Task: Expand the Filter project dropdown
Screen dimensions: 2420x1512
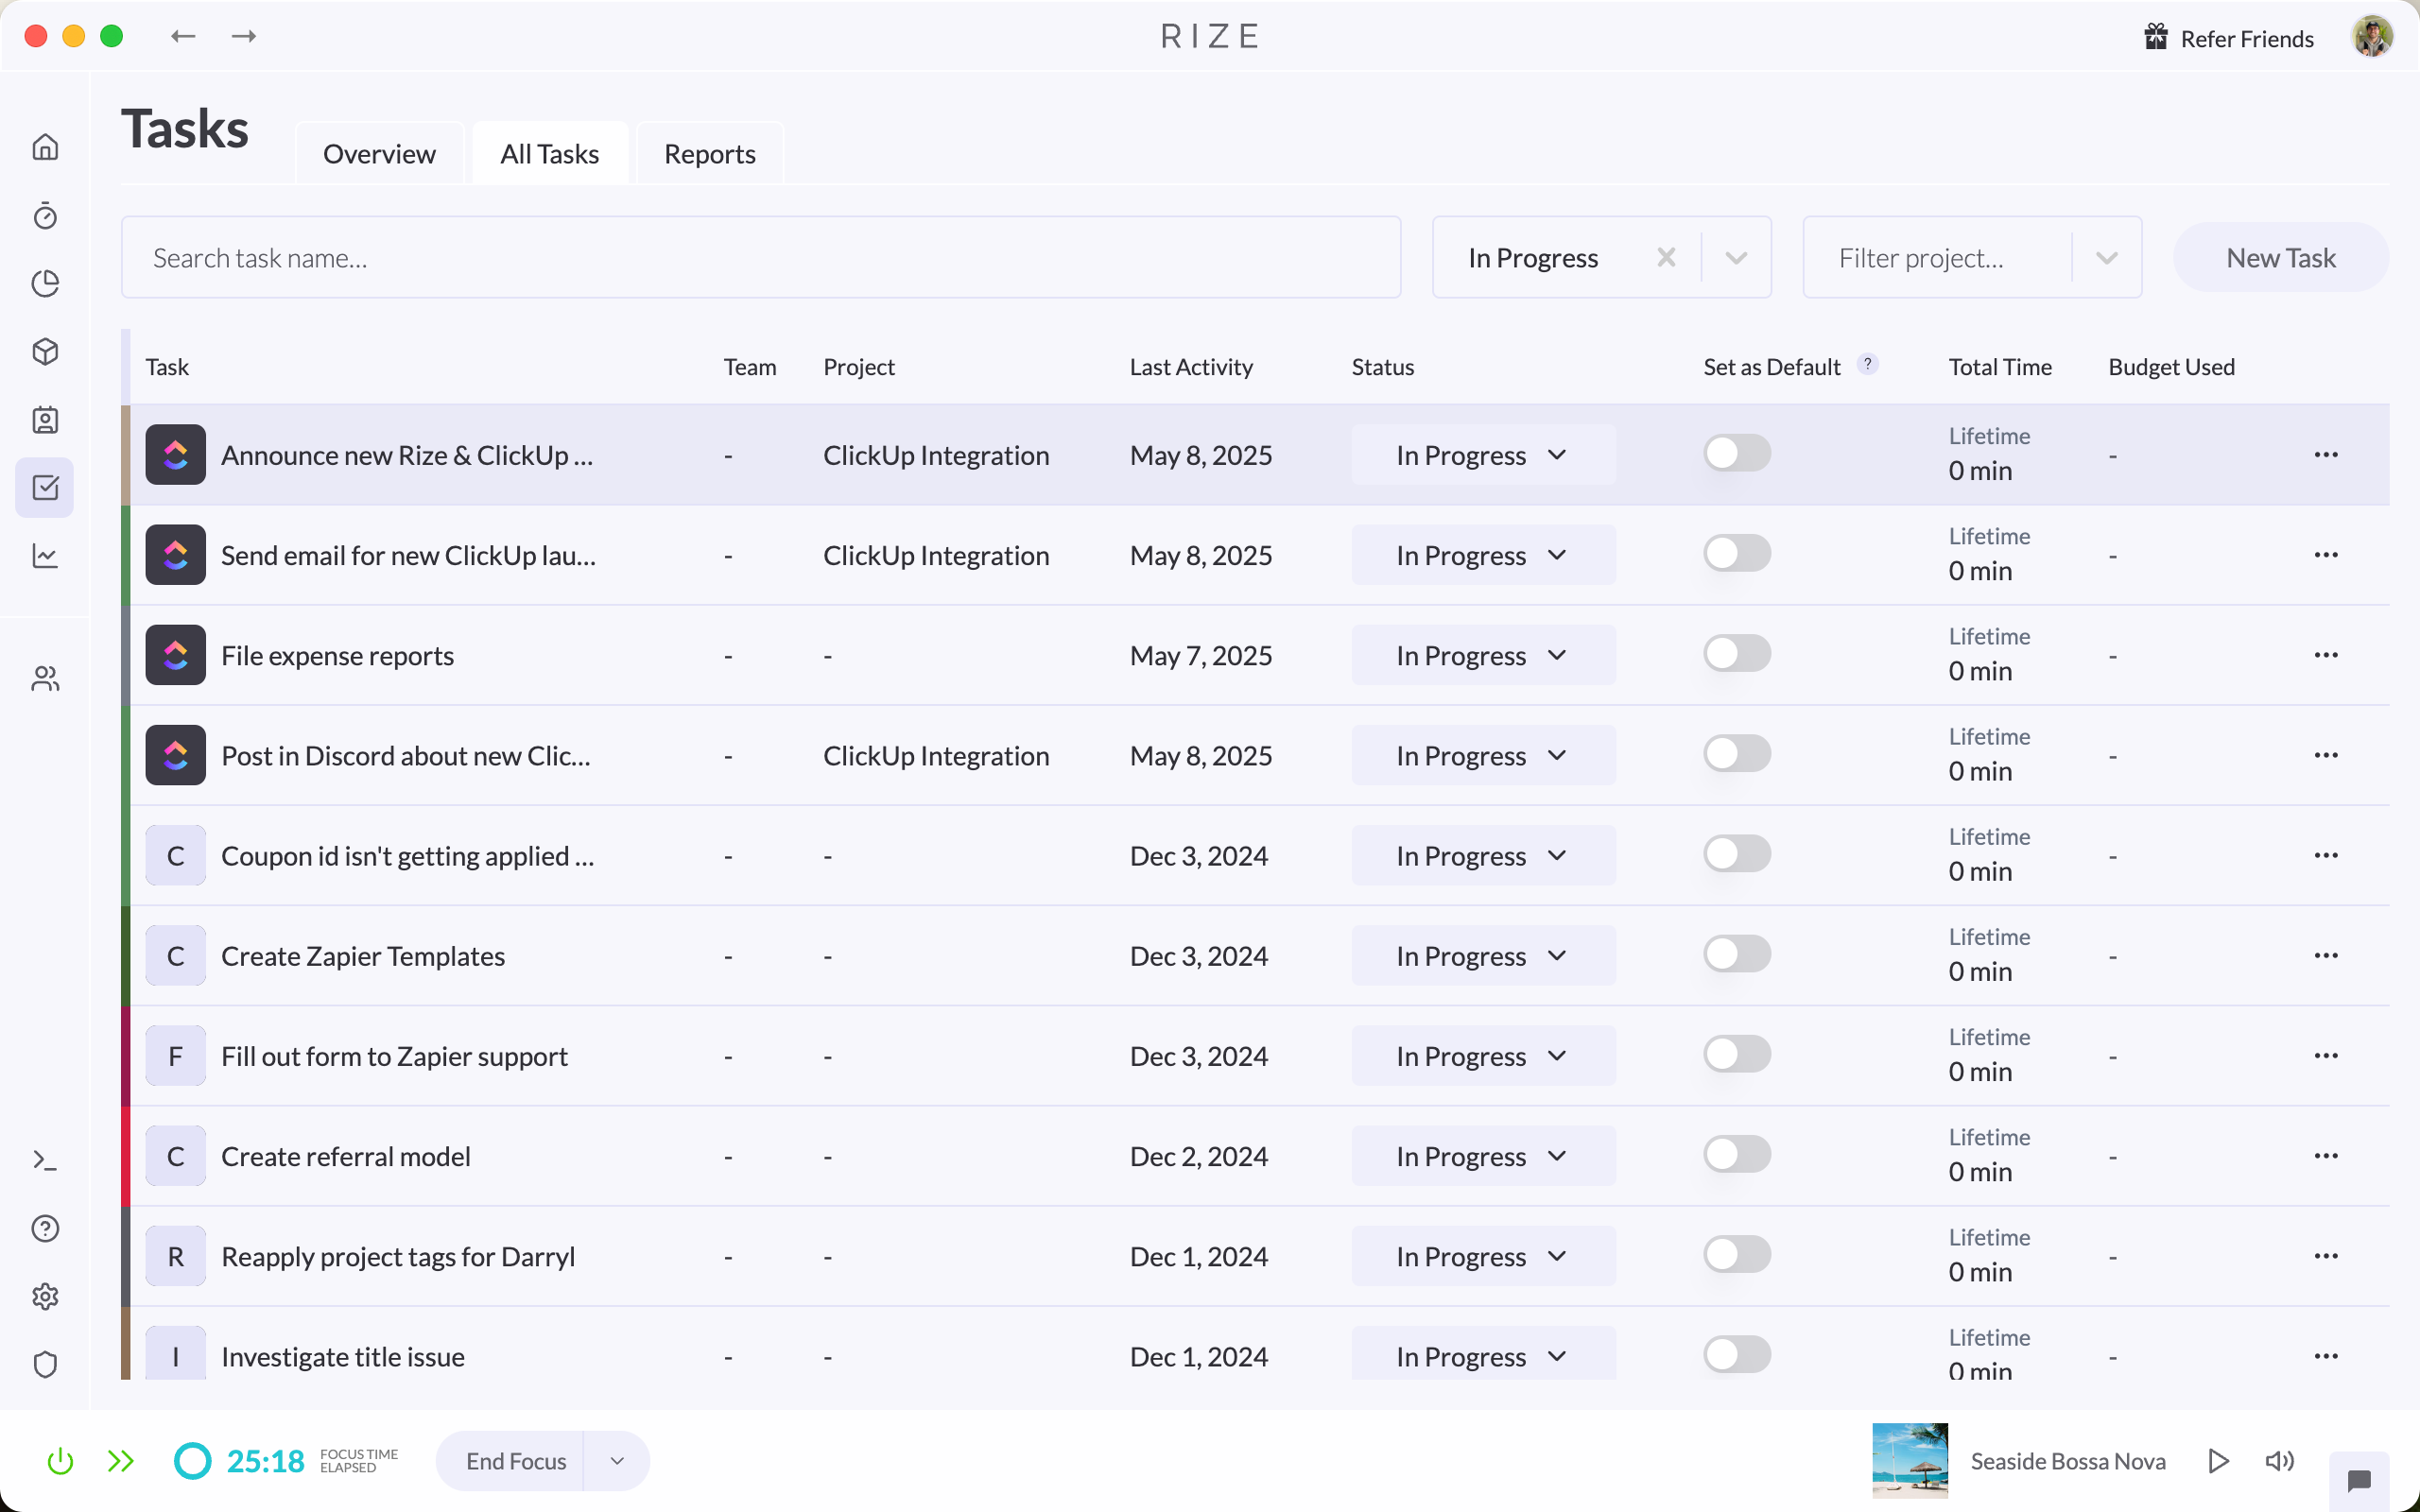Action: [2106, 257]
